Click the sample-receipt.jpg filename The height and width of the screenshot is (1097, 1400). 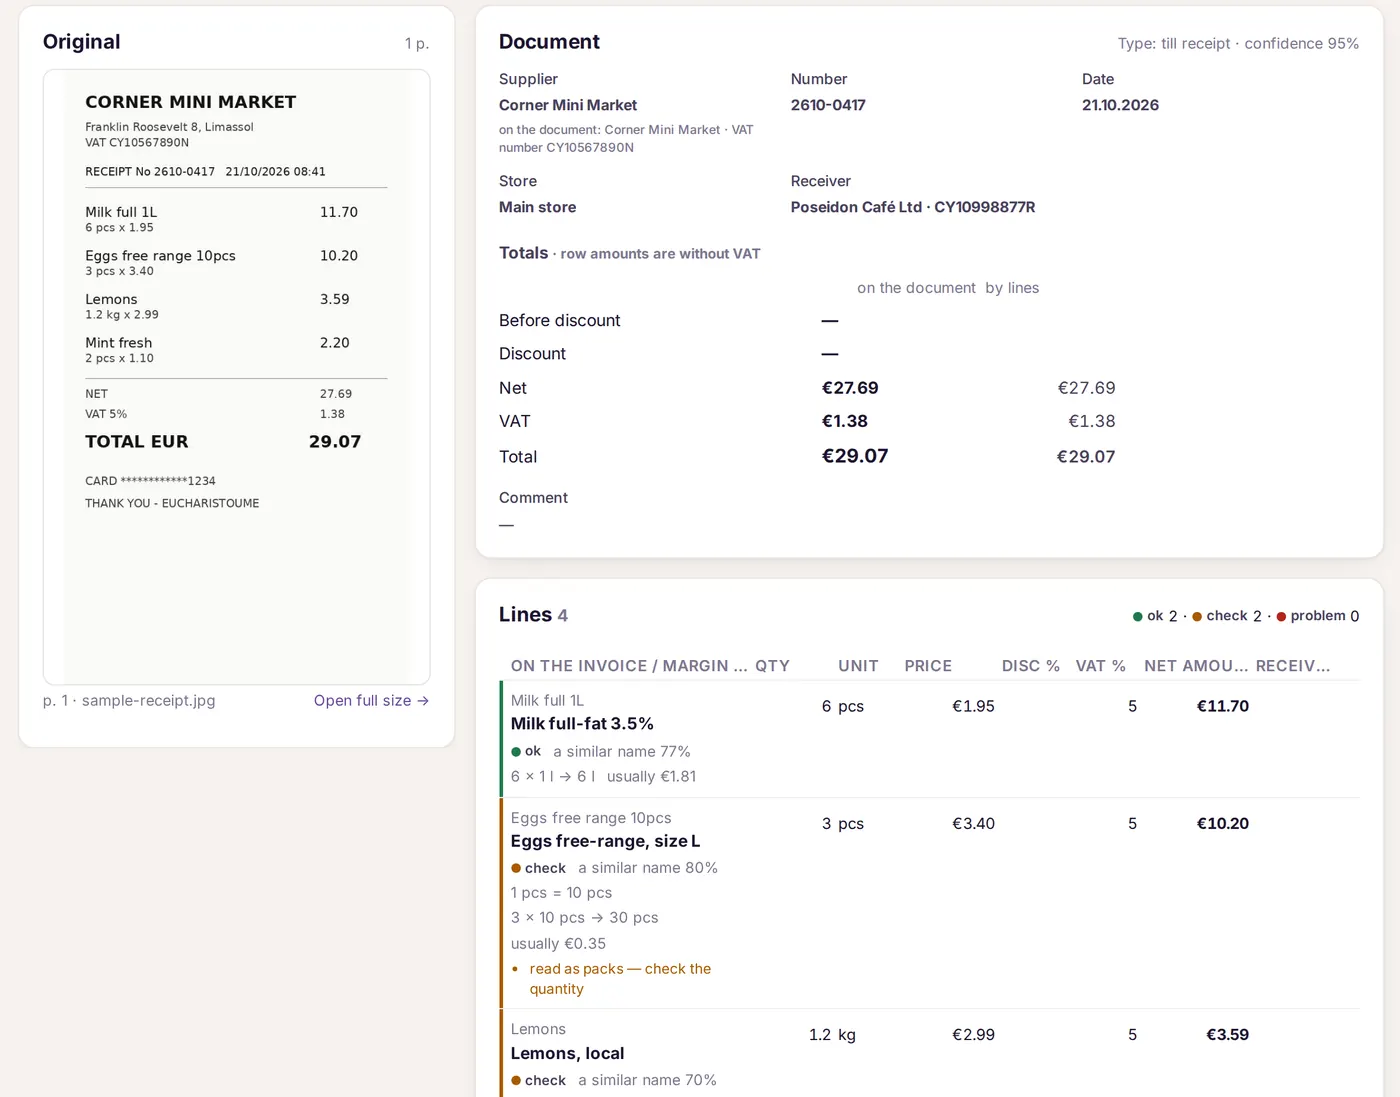tap(148, 700)
